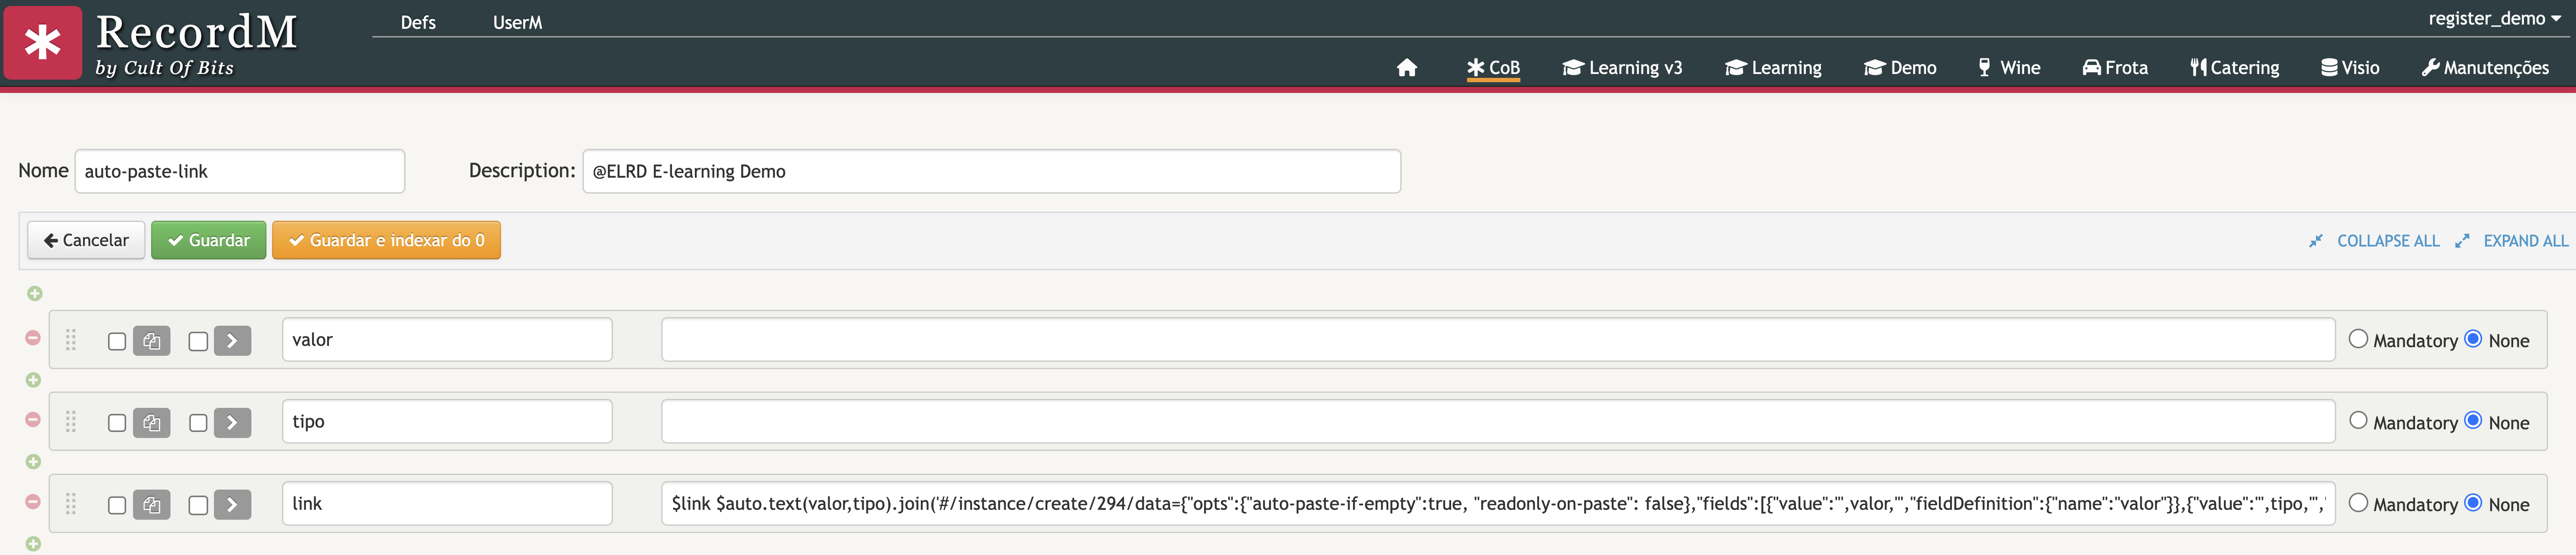Screen dimensions: 2576x555
Task: Tick the checkbox beside the chevron for valor
Action: (x=198, y=342)
